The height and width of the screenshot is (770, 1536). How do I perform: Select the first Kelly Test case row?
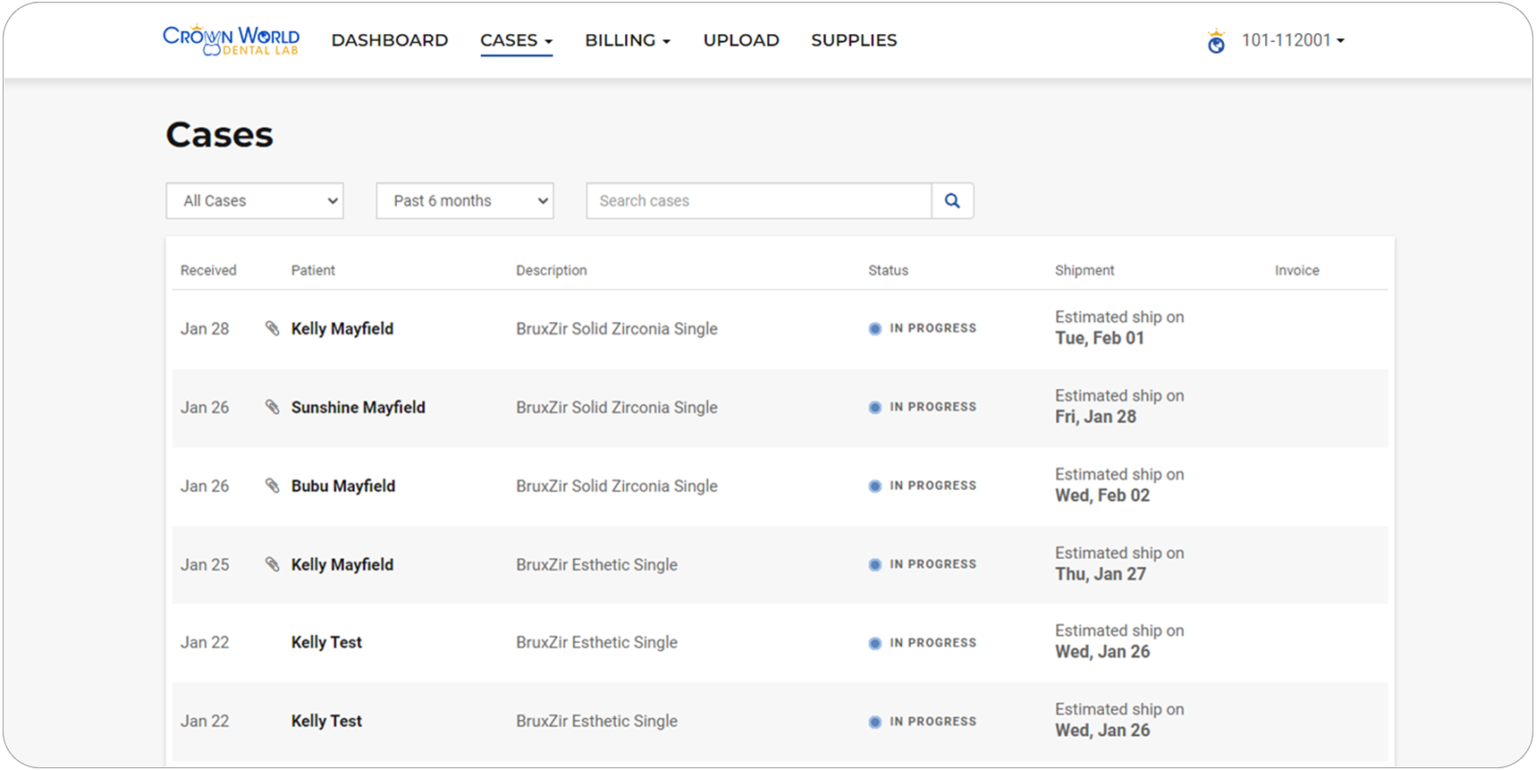326,643
